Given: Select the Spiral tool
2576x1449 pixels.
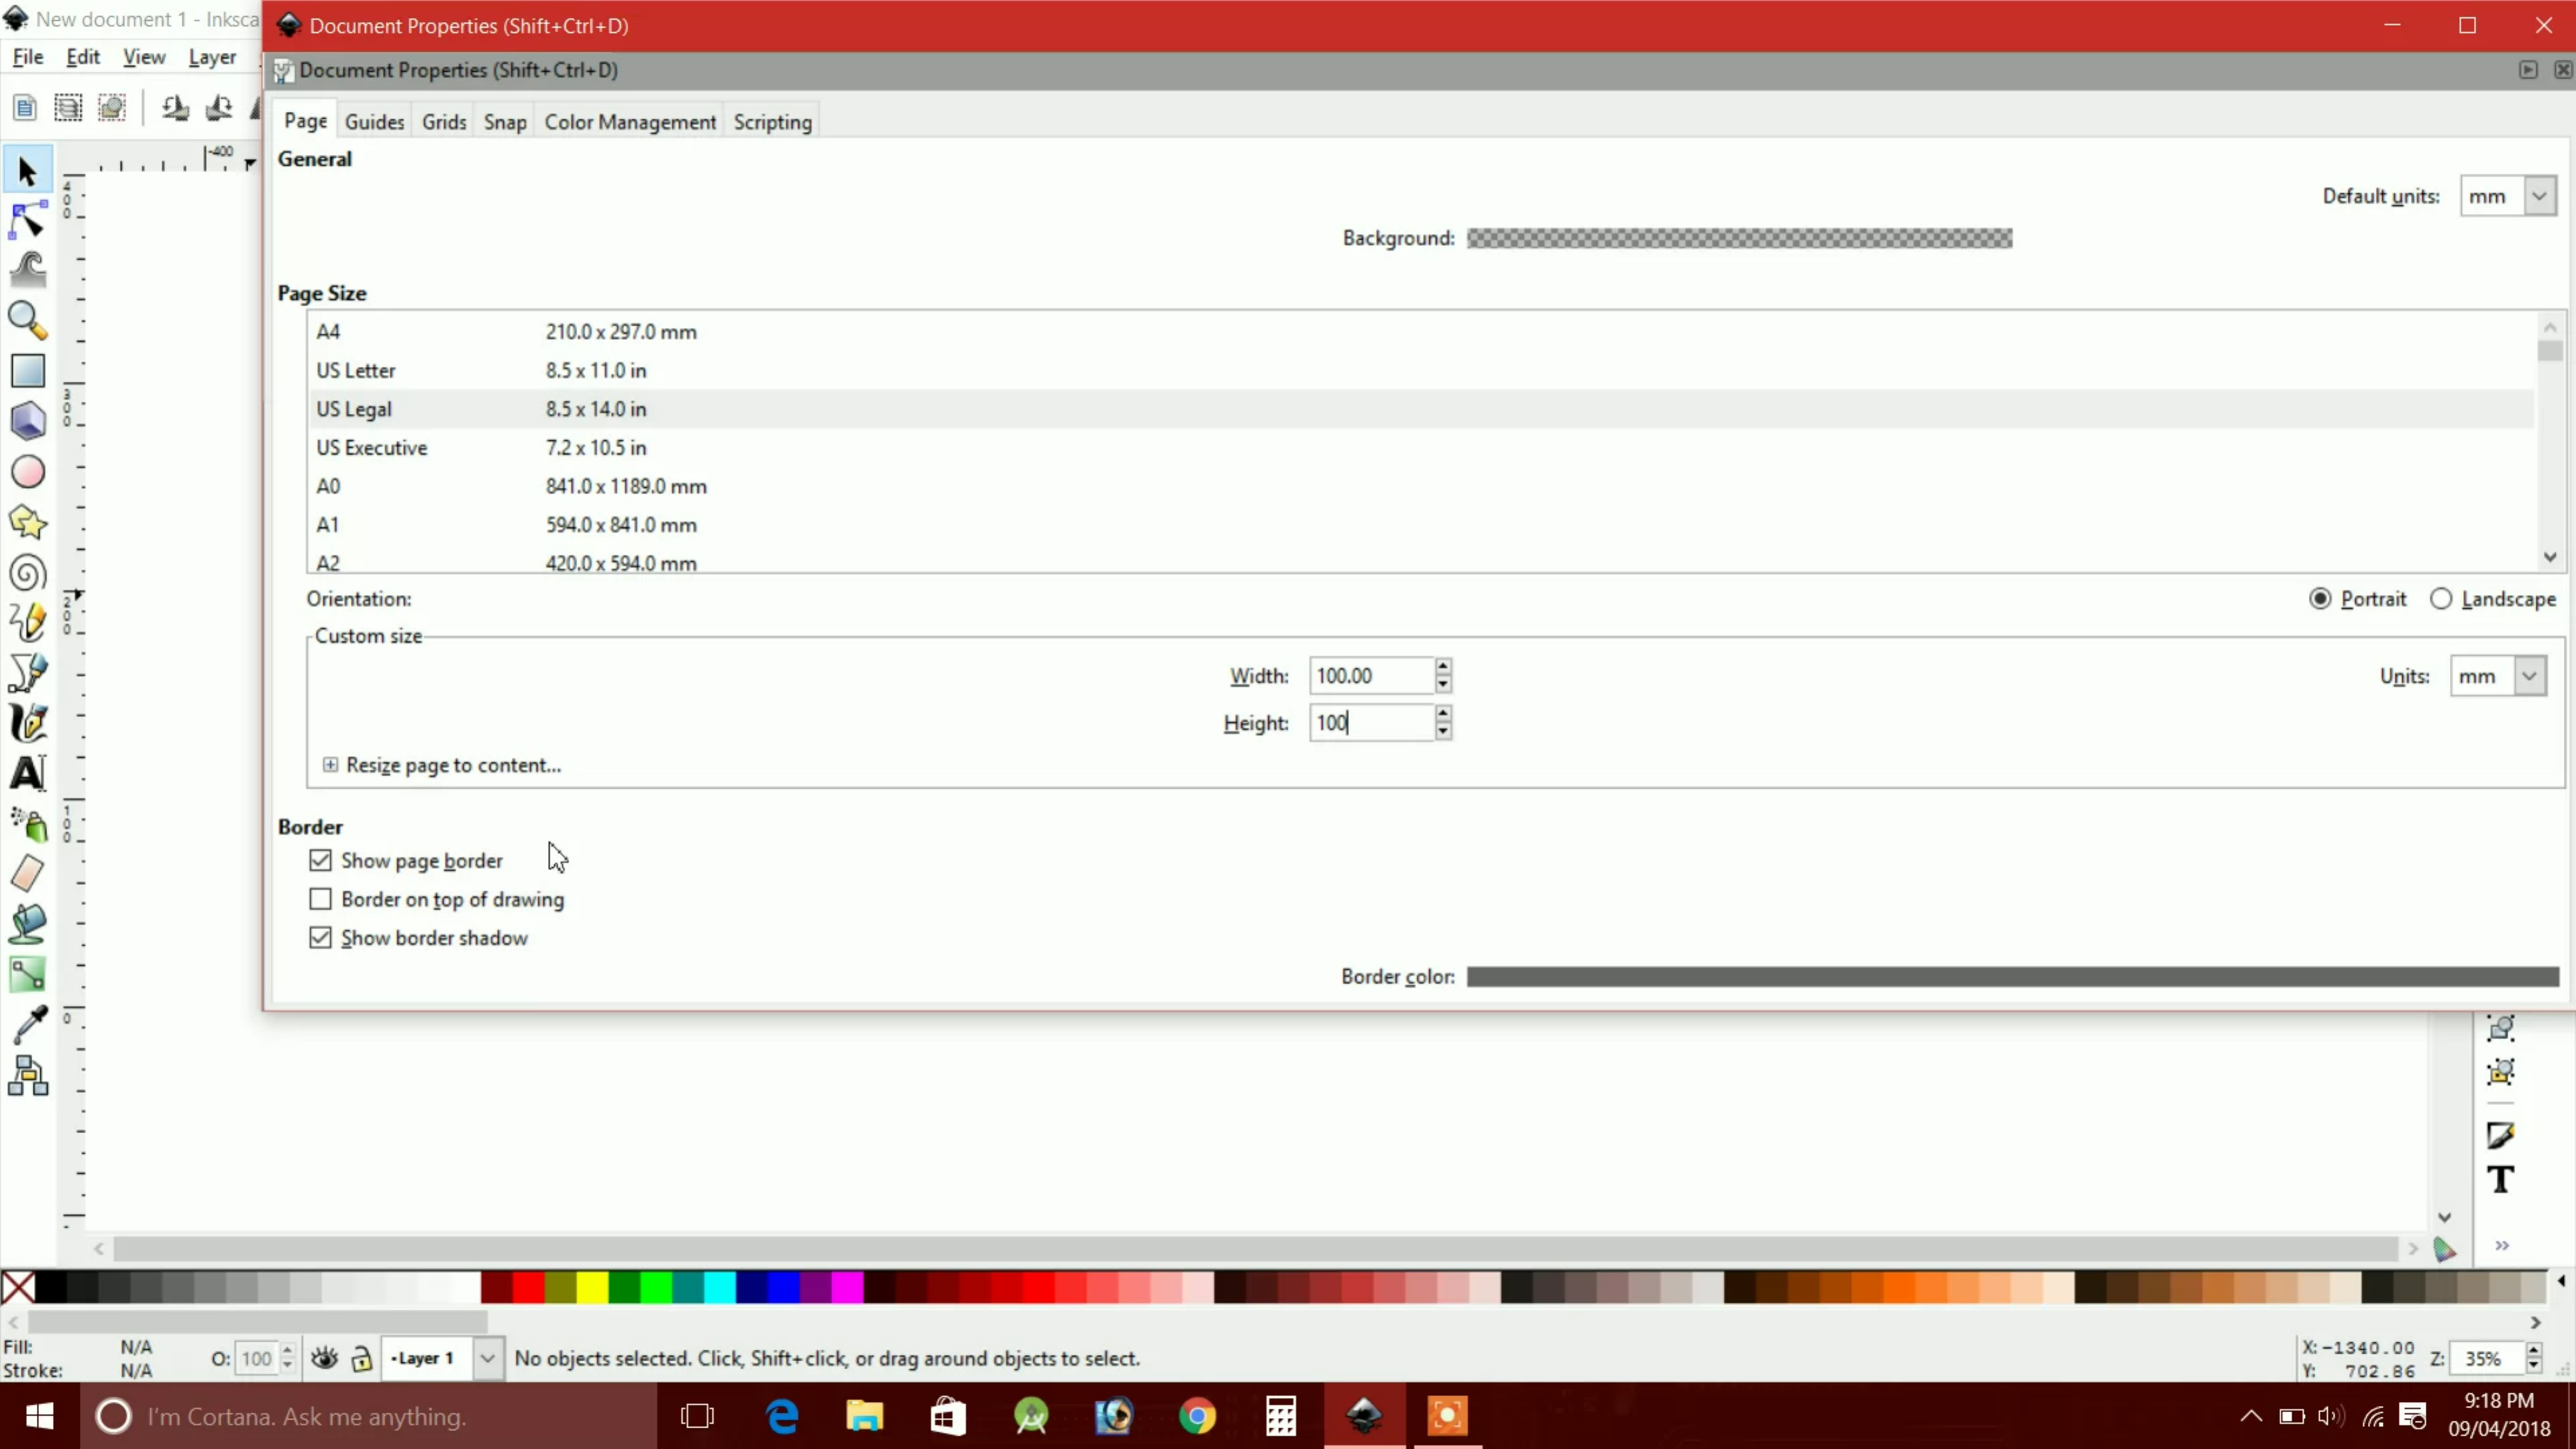Looking at the screenshot, I should point(27,573).
